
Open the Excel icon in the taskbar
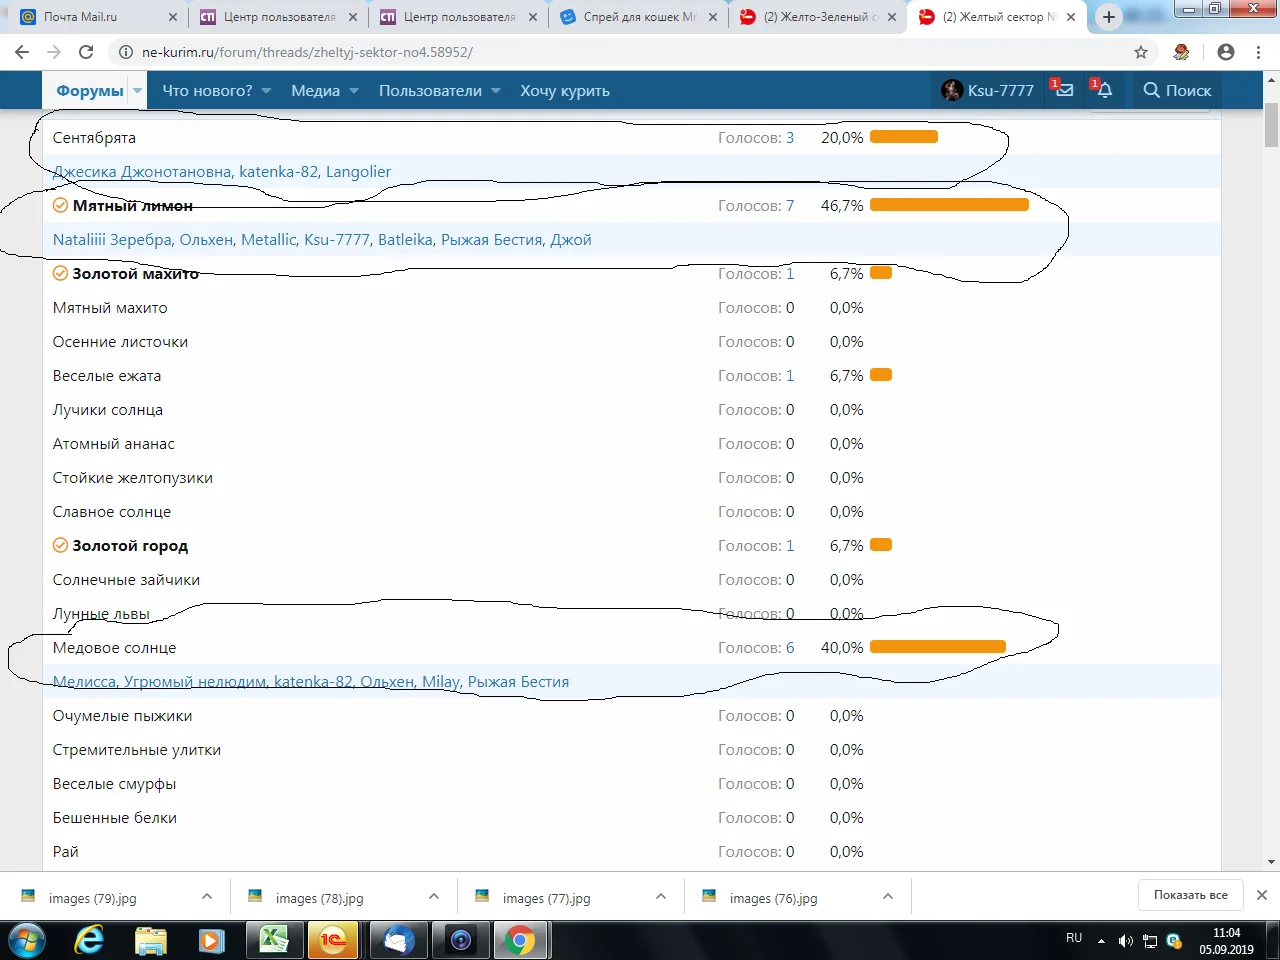tap(273, 940)
